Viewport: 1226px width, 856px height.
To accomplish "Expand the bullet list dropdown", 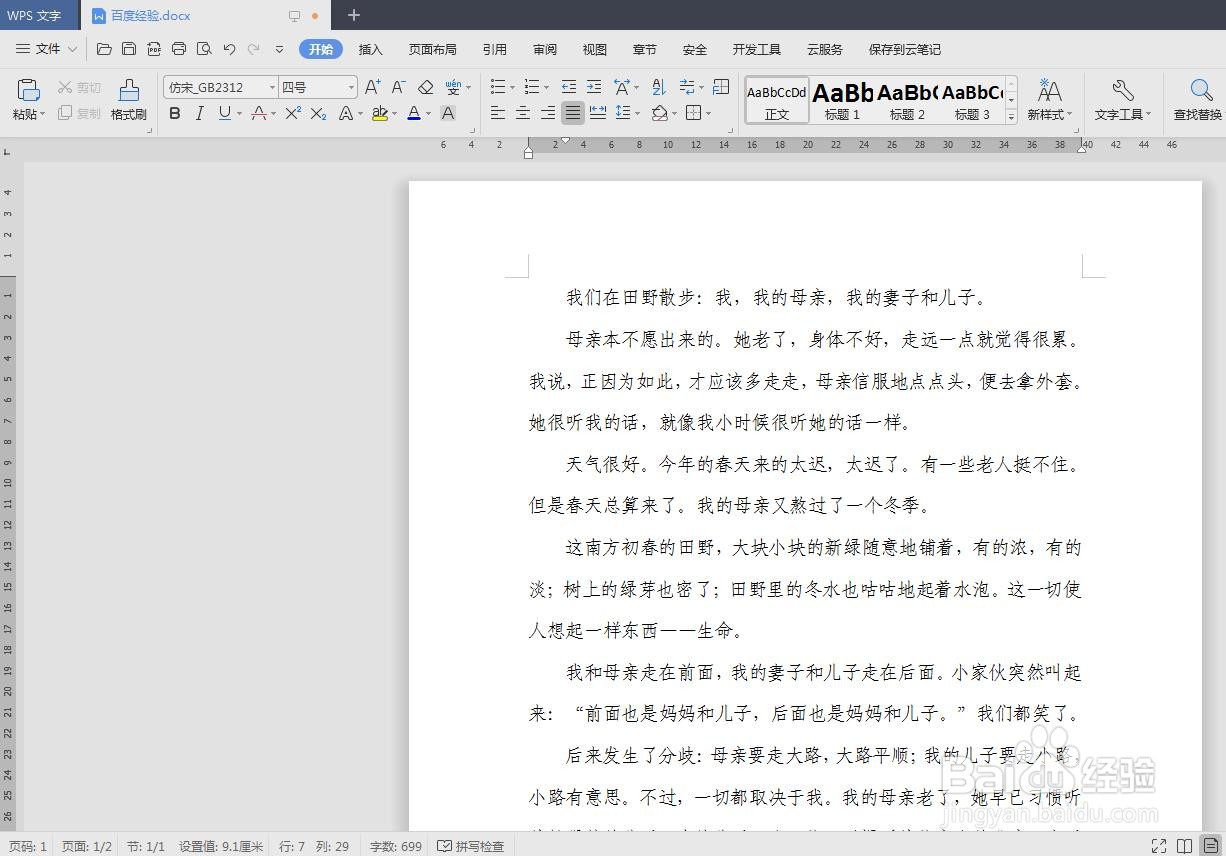I will point(512,88).
